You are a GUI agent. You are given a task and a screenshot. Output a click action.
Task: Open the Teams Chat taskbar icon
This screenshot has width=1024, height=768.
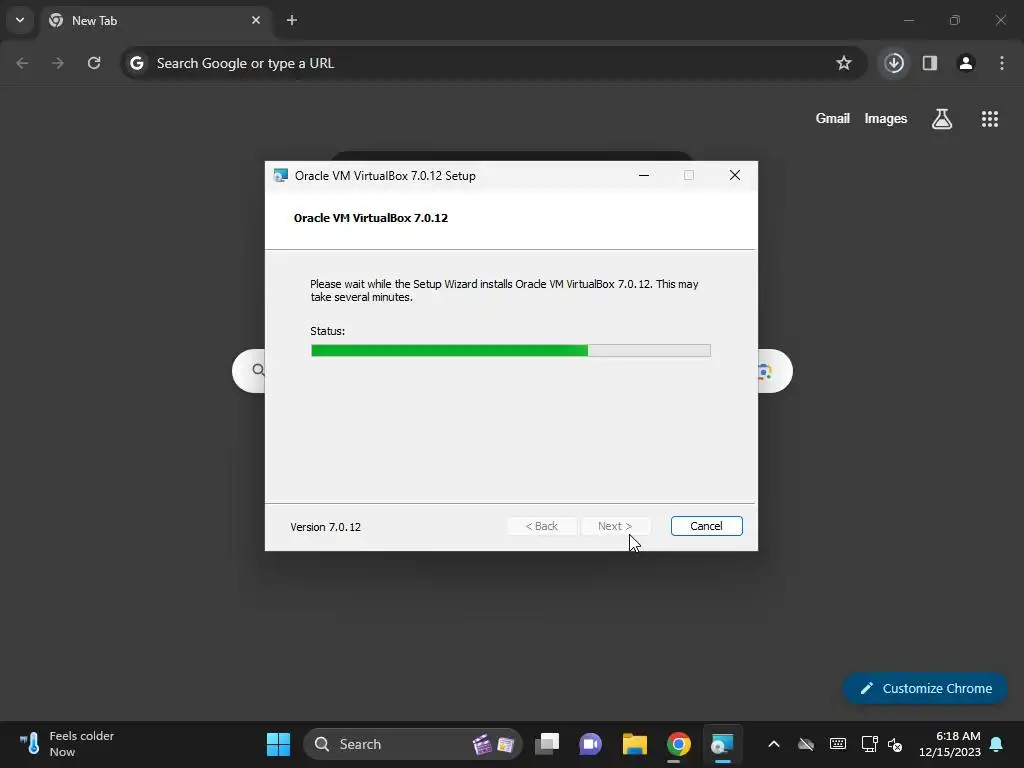[590, 744]
